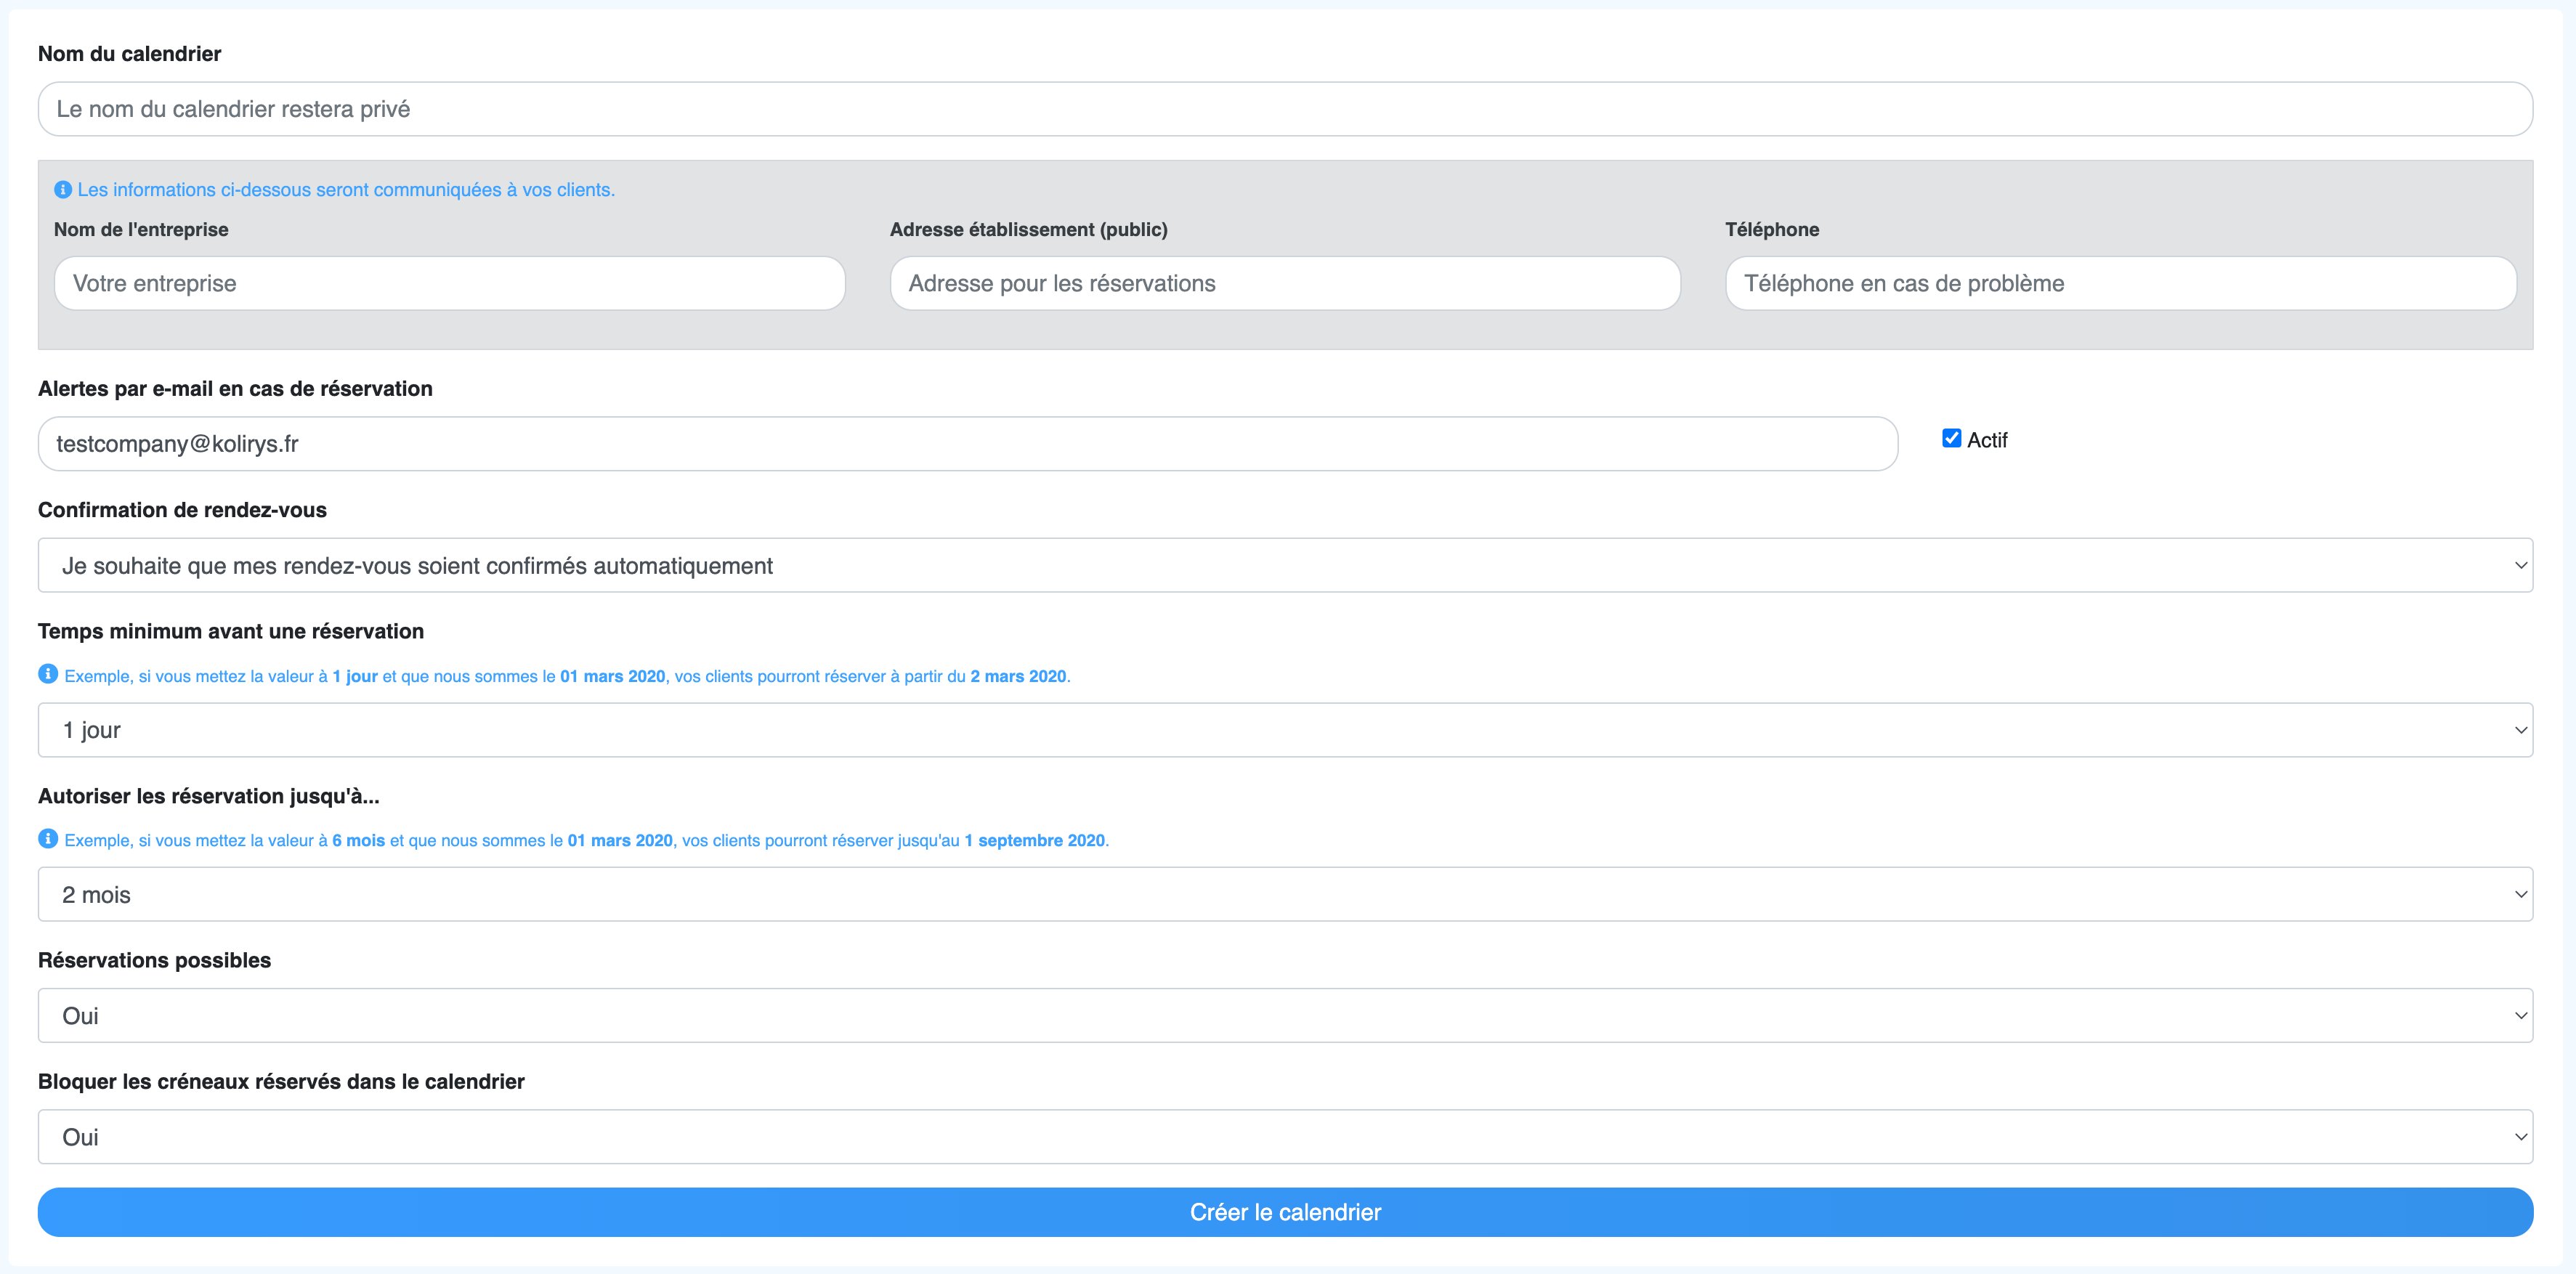Click 'Temps minimum avant une réservation' label
Screen dimensions: 2576x1274
(231, 631)
